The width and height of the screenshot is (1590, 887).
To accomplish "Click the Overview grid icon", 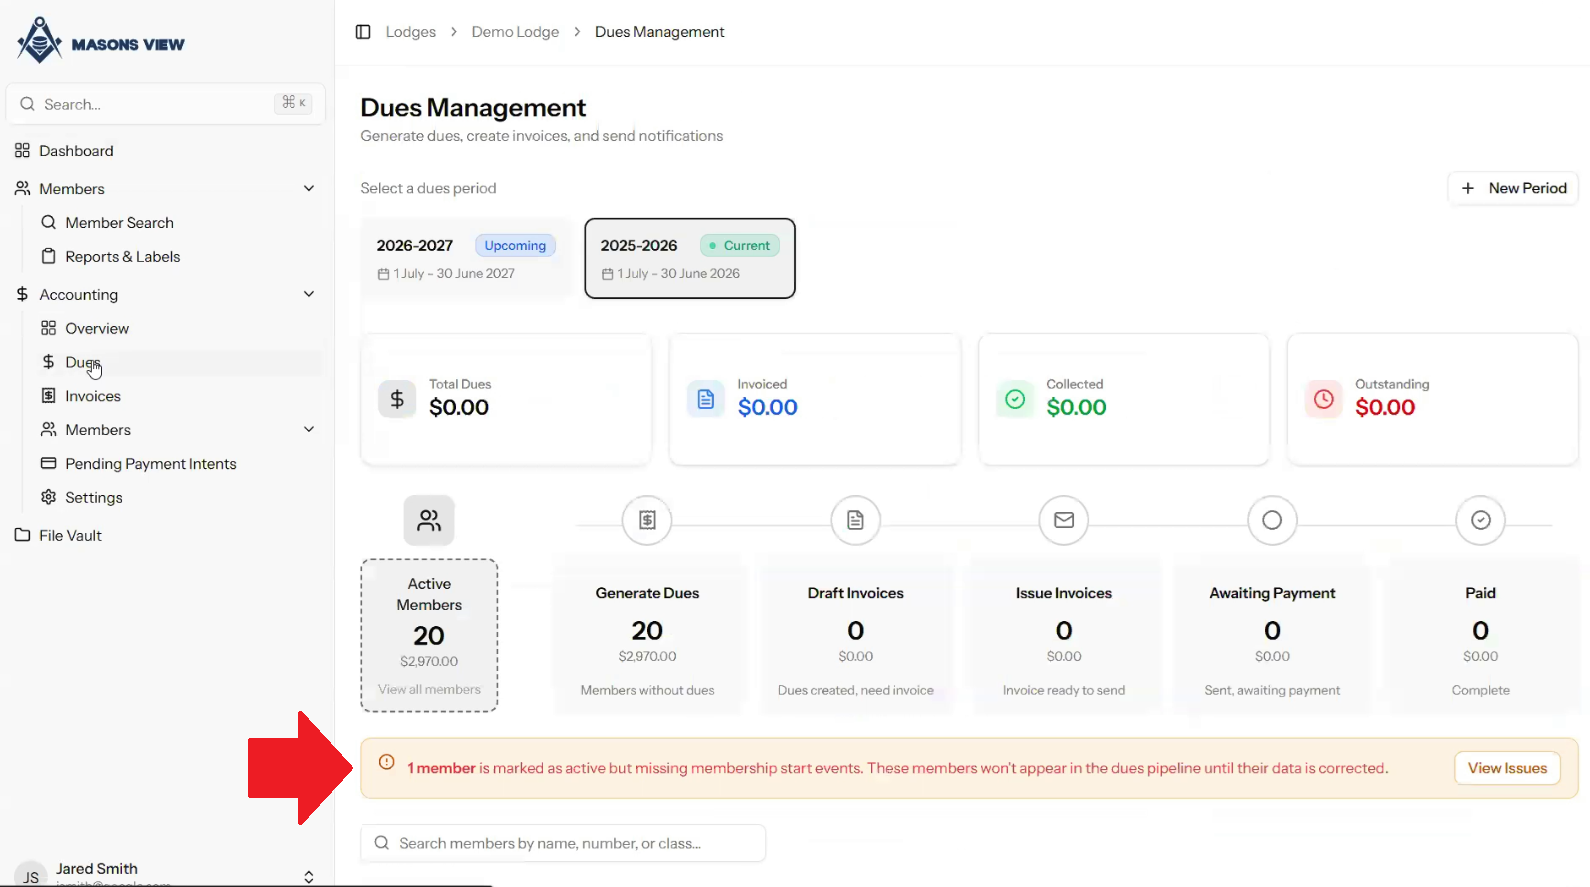I will point(48,329).
